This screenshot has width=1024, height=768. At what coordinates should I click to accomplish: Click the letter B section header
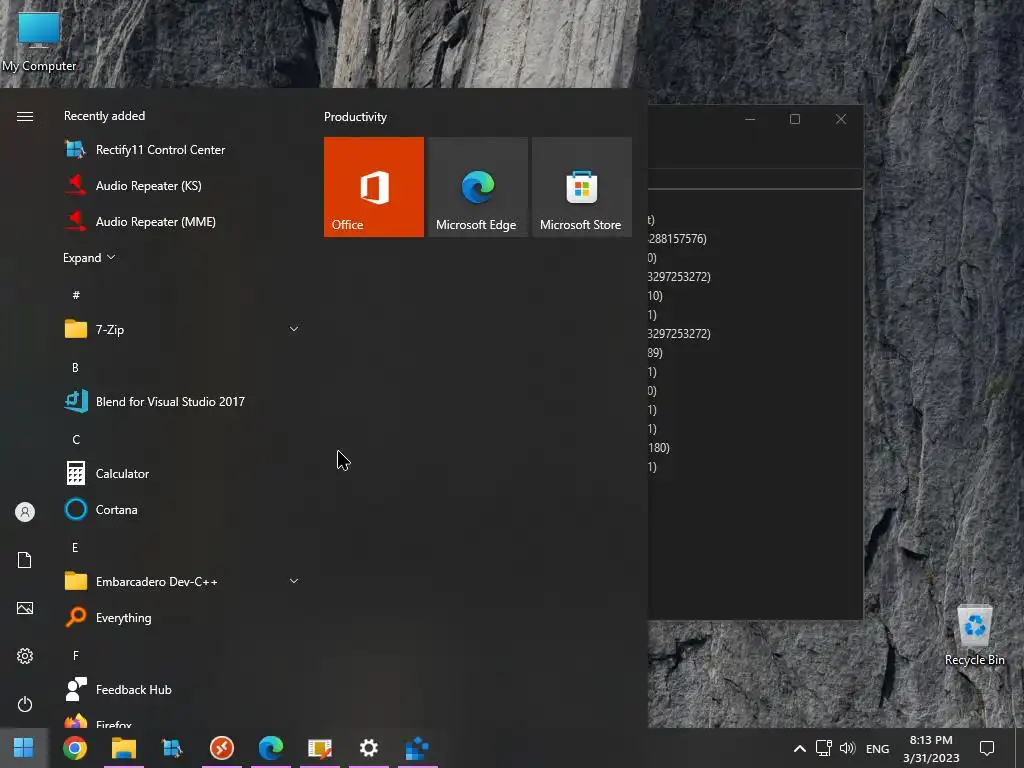pos(75,368)
